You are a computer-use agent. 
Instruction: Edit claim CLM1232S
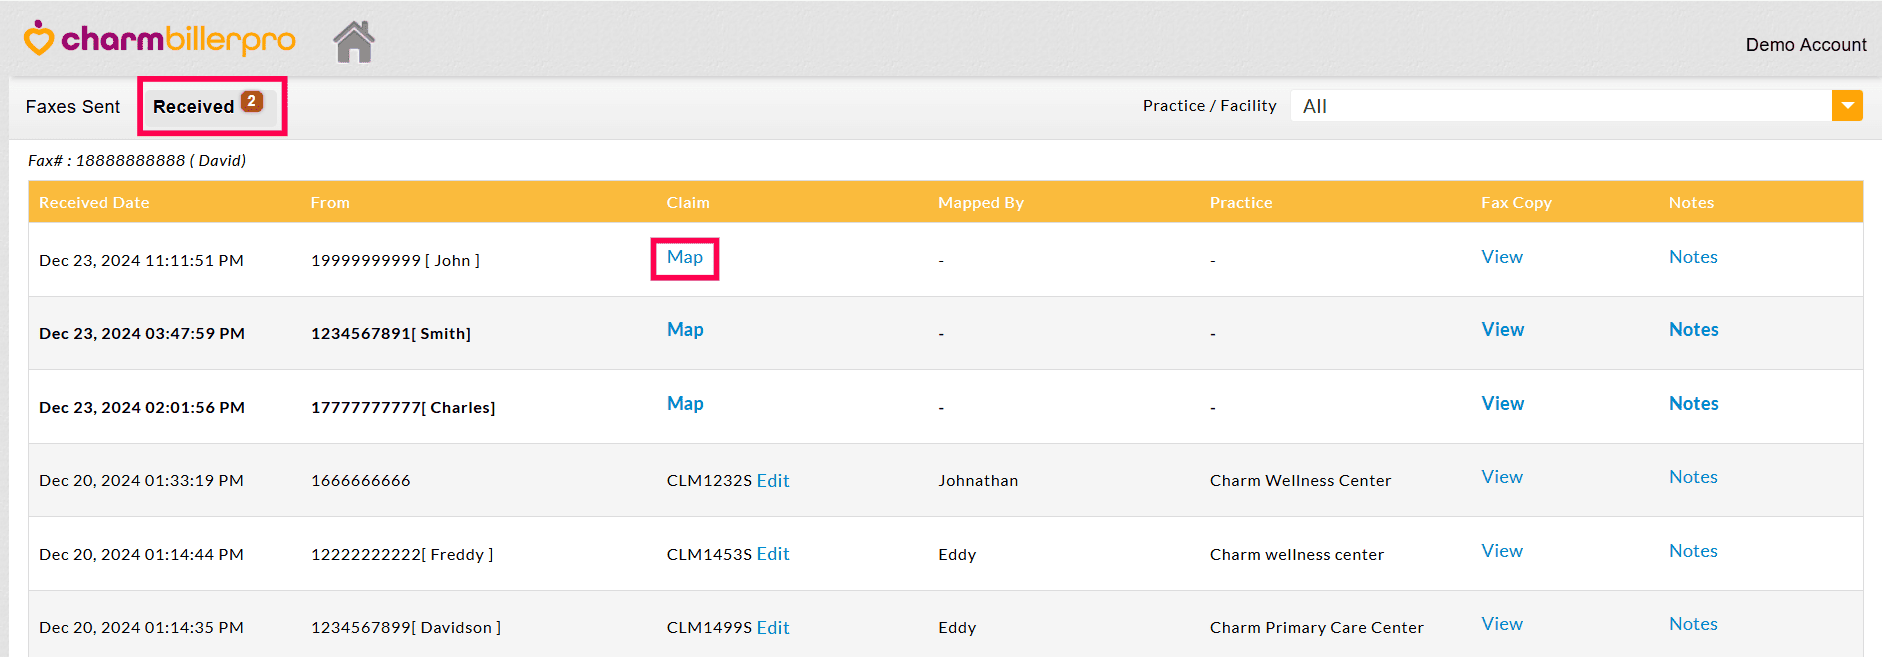coord(773,481)
